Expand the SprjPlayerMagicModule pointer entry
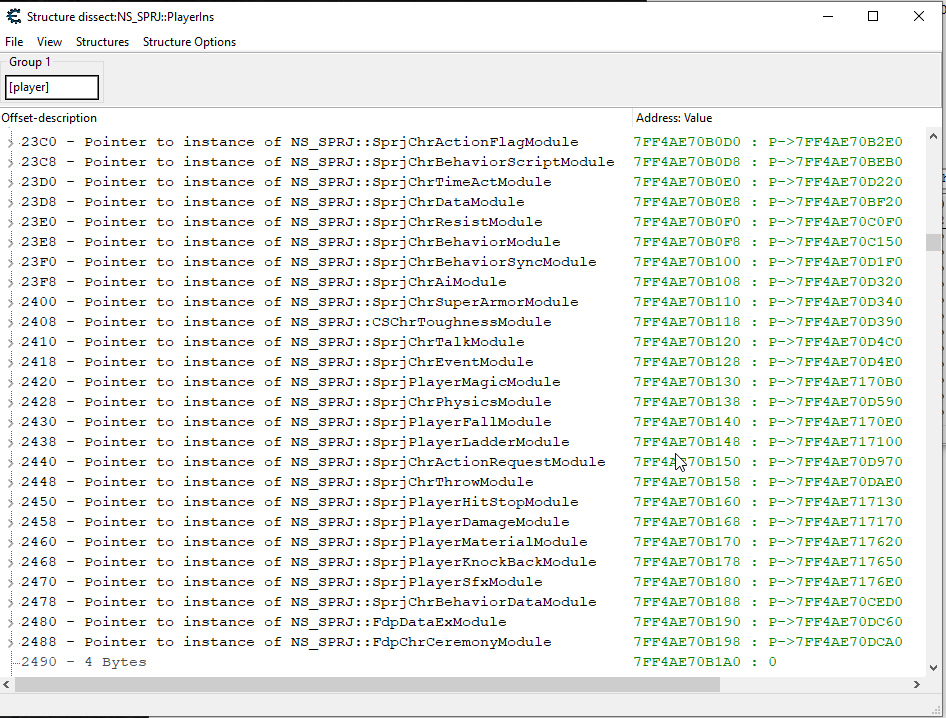The height and width of the screenshot is (718, 946). (11, 382)
